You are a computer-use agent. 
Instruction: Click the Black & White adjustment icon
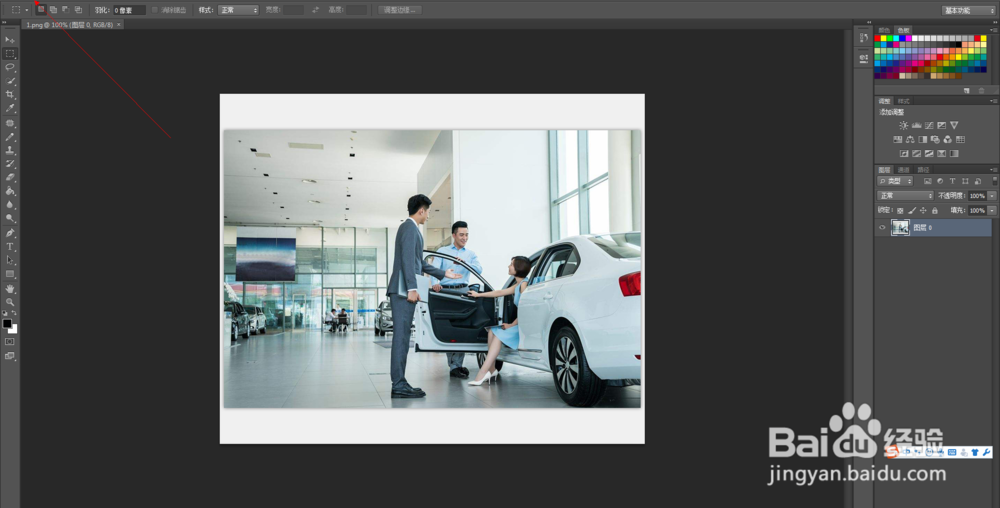tap(923, 140)
